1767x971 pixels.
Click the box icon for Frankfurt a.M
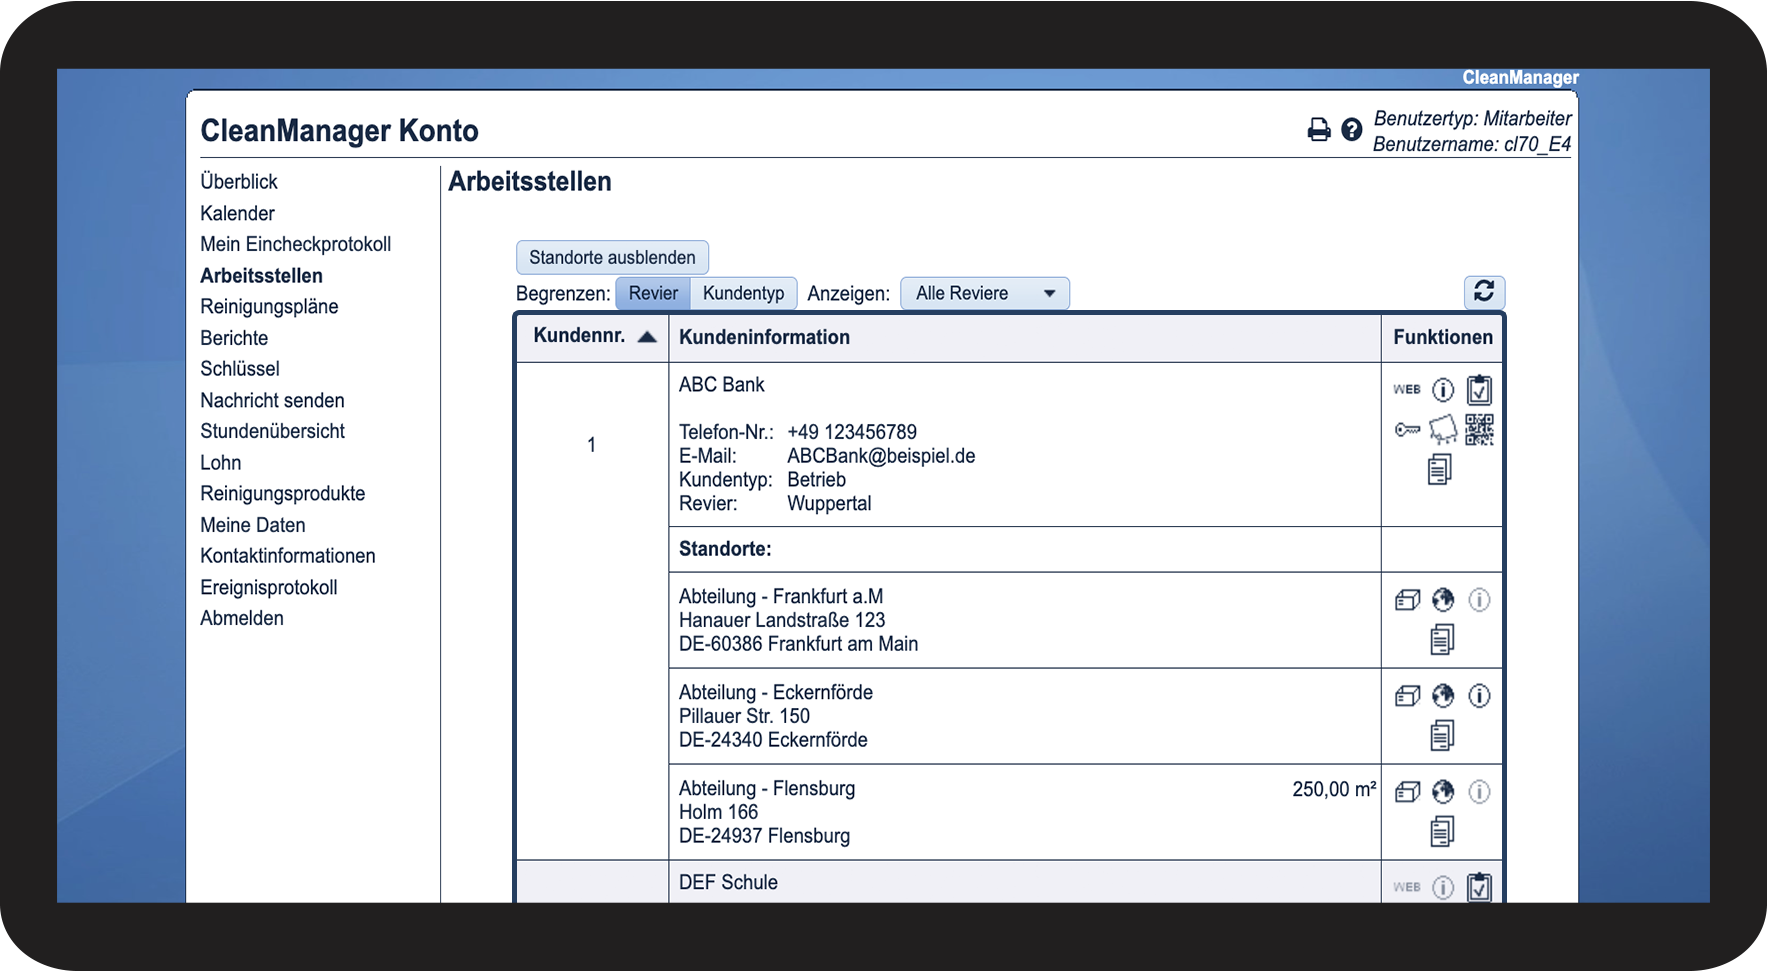click(x=1407, y=600)
